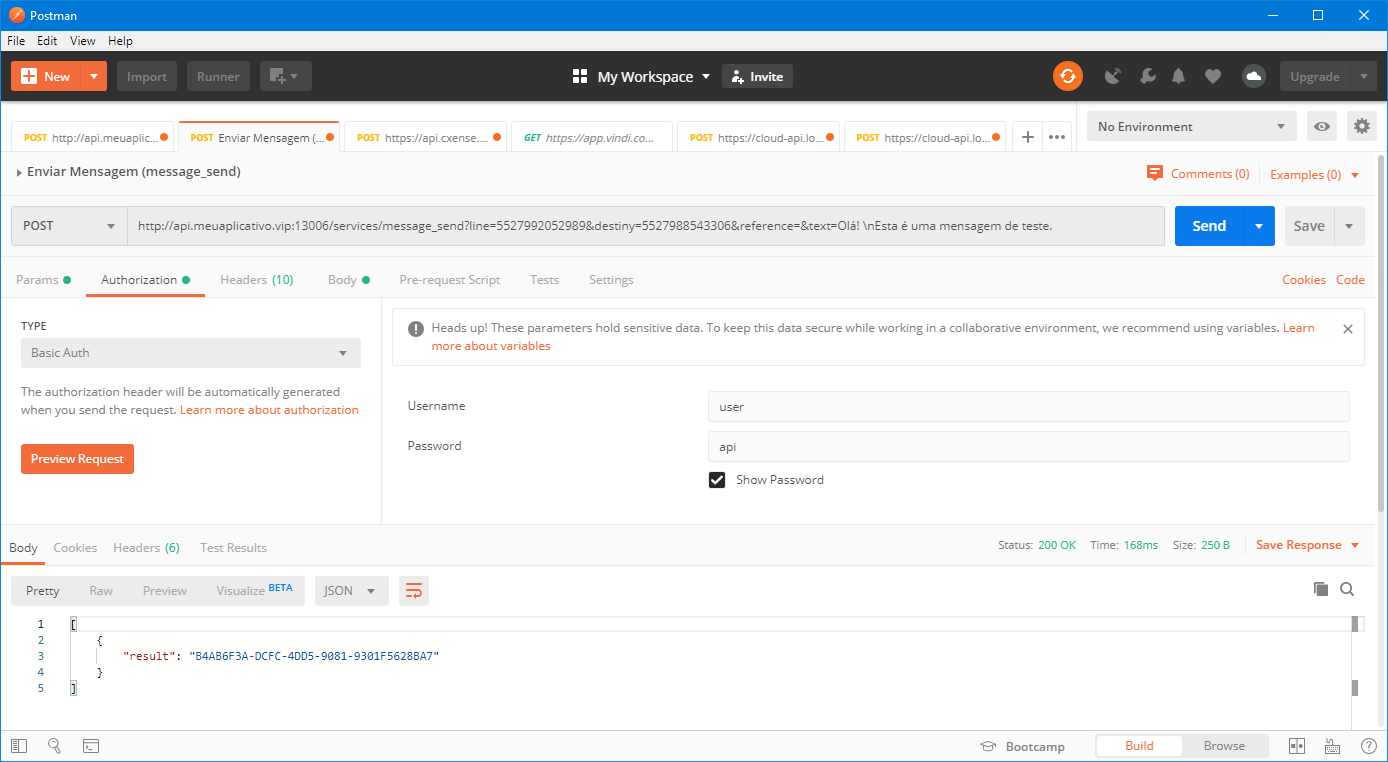The image size is (1388, 762).
Task: Switch to the Browse mode toggle
Action: 1224,746
